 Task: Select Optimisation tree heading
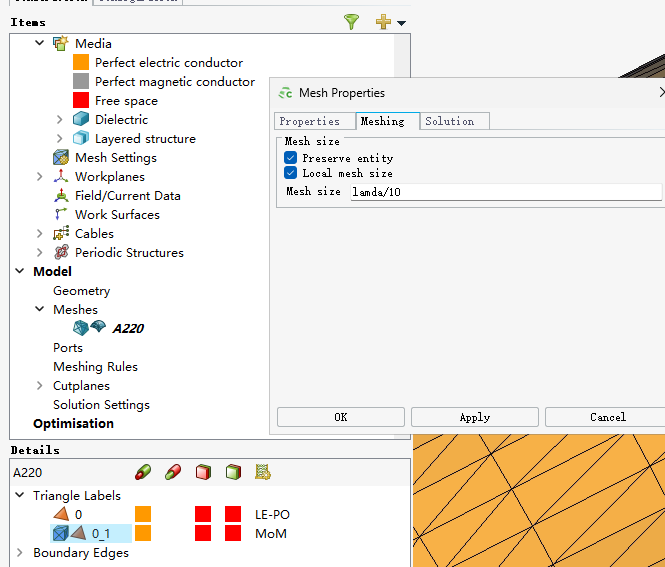click(73, 423)
